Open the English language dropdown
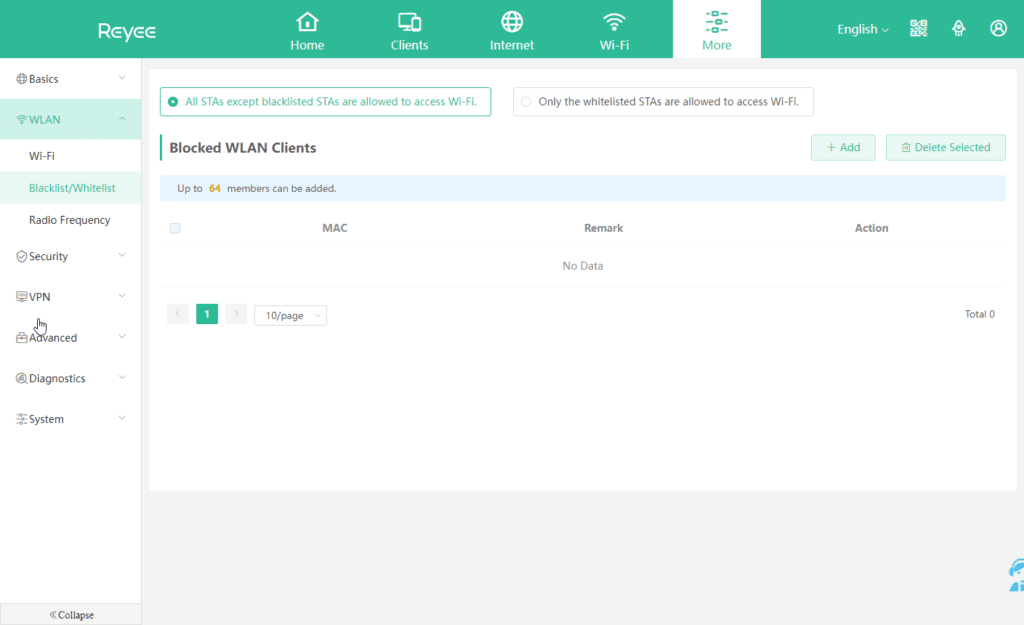1024x625 pixels. click(x=862, y=29)
